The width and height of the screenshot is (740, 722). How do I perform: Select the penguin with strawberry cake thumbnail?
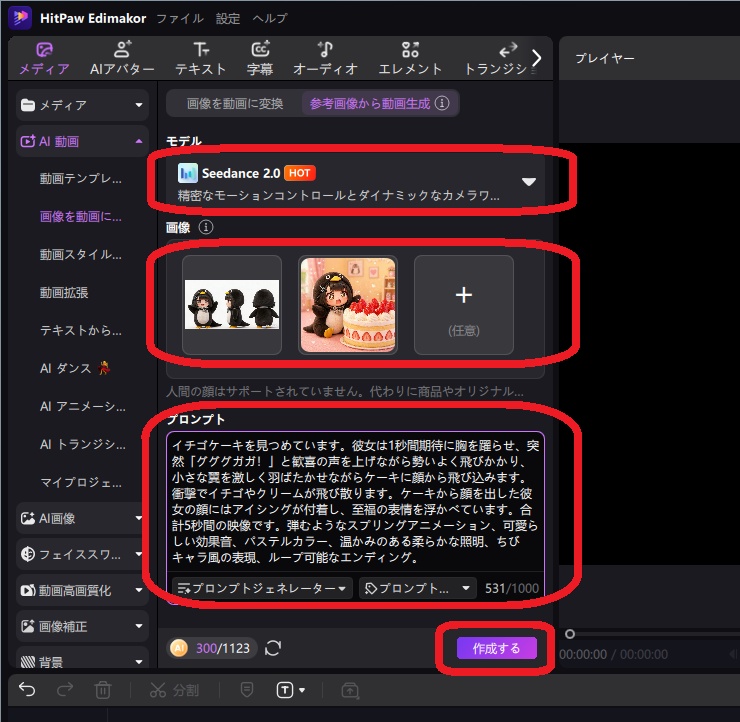click(348, 305)
